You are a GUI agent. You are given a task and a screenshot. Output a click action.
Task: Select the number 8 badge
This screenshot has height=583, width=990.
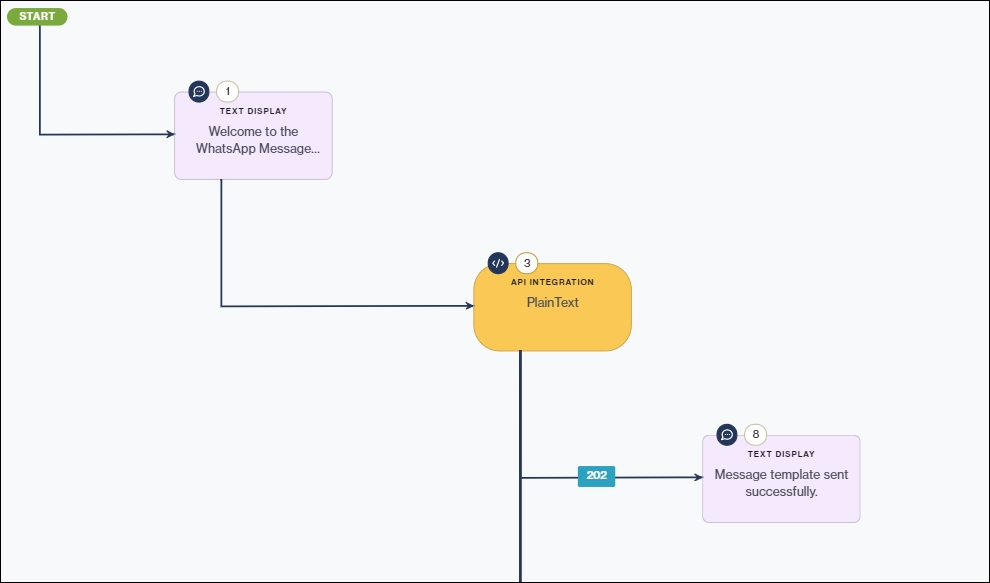pyautogui.click(x=756, y=434)
